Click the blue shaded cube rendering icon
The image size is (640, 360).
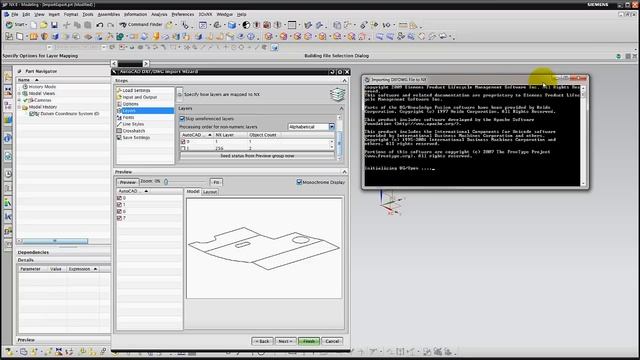[x=232, y=25]
